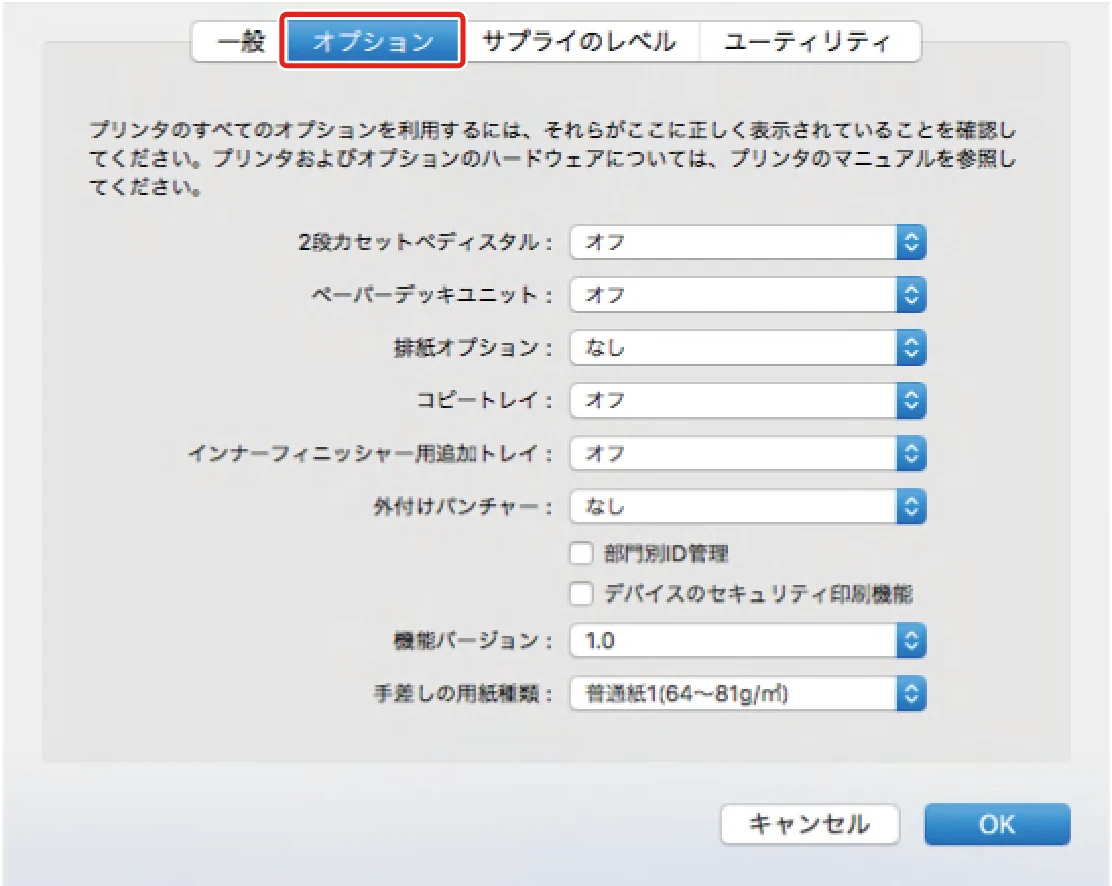This screenshot has width=1112, height=886.
Task: Click the インナーフィニッシャー用追加トレイ label
Action: pos(369,453)
